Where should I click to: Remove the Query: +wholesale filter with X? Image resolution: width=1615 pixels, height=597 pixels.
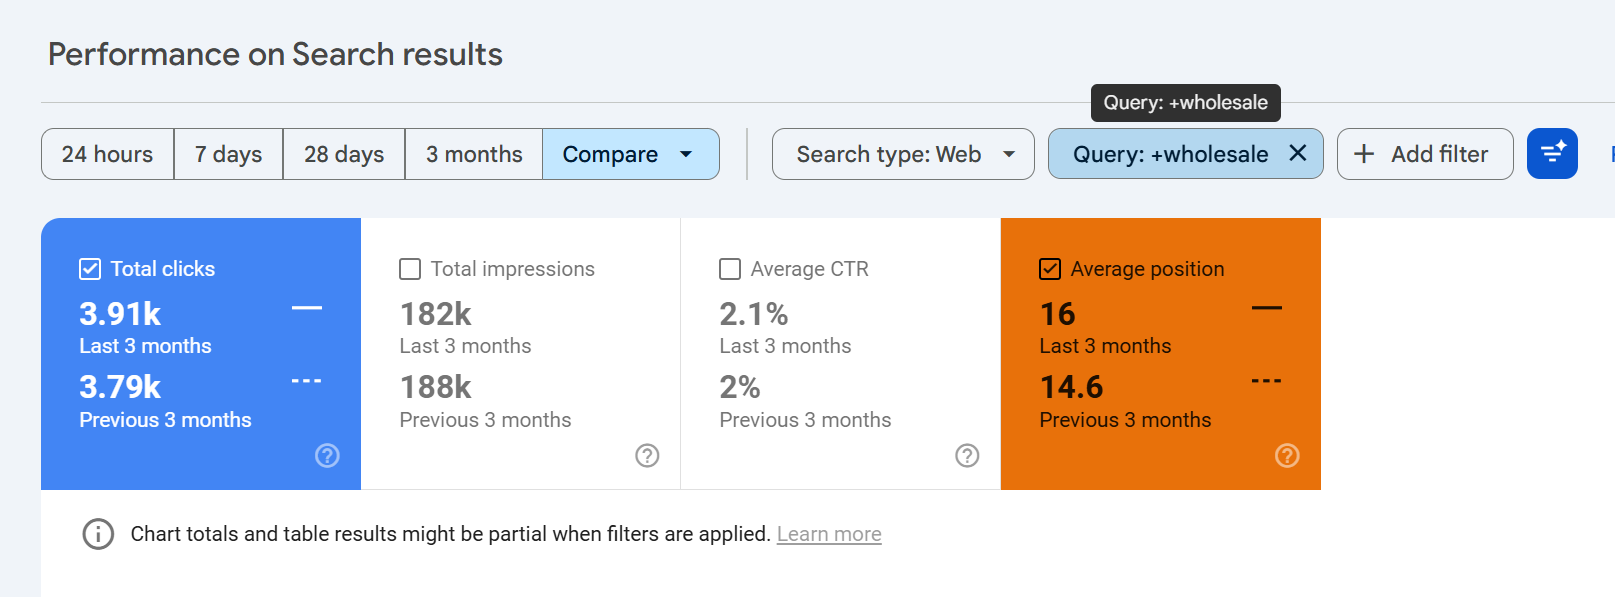coord(1297,153)
